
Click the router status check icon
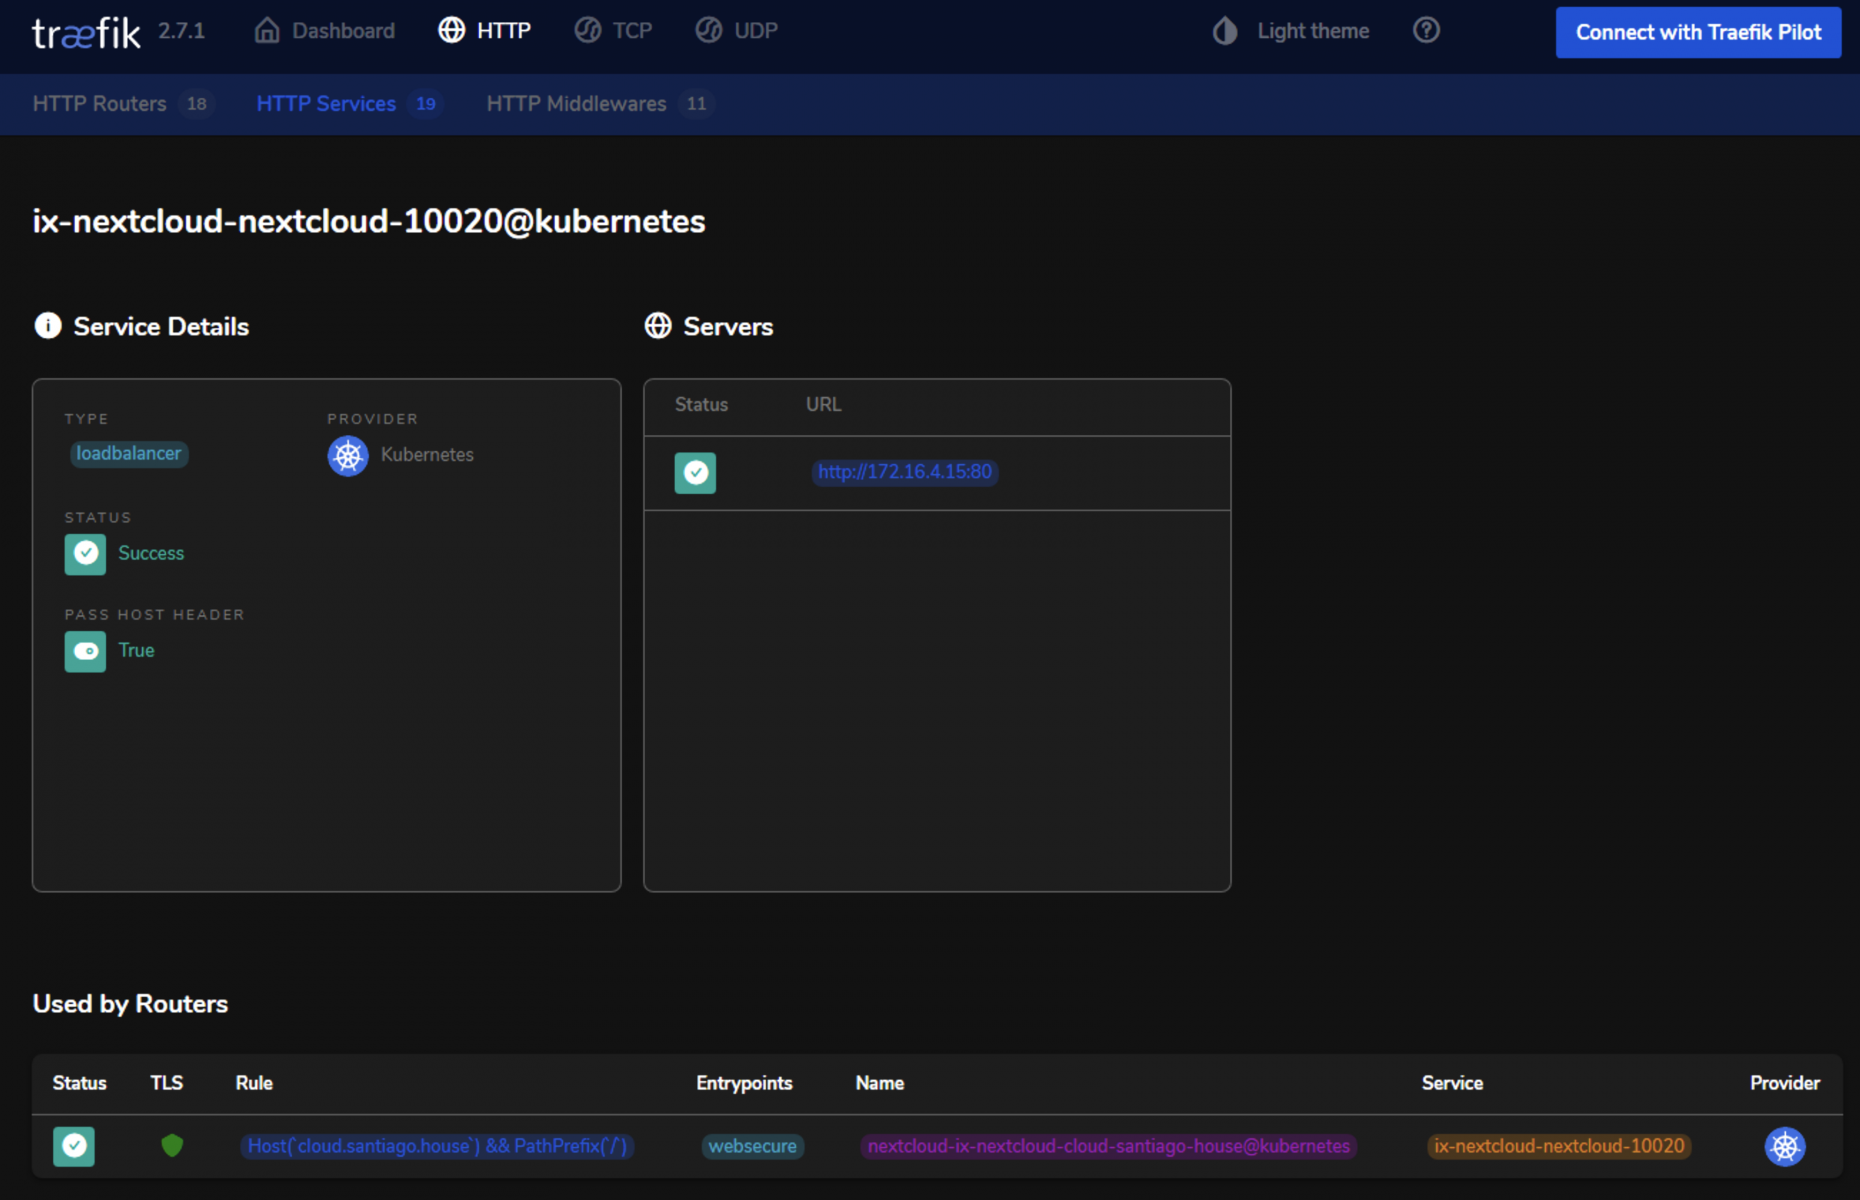(74, 1146)
